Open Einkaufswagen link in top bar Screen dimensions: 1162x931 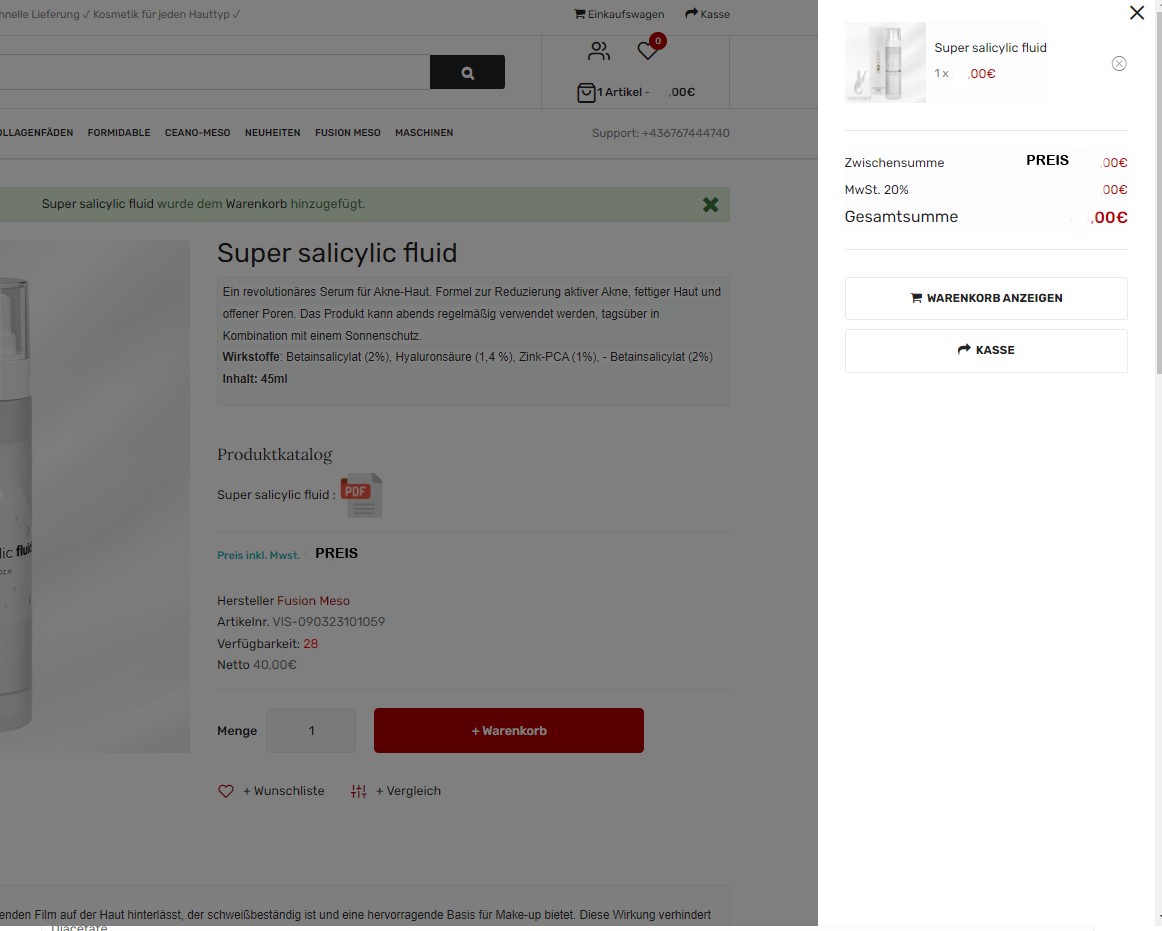tap(619, 14)
